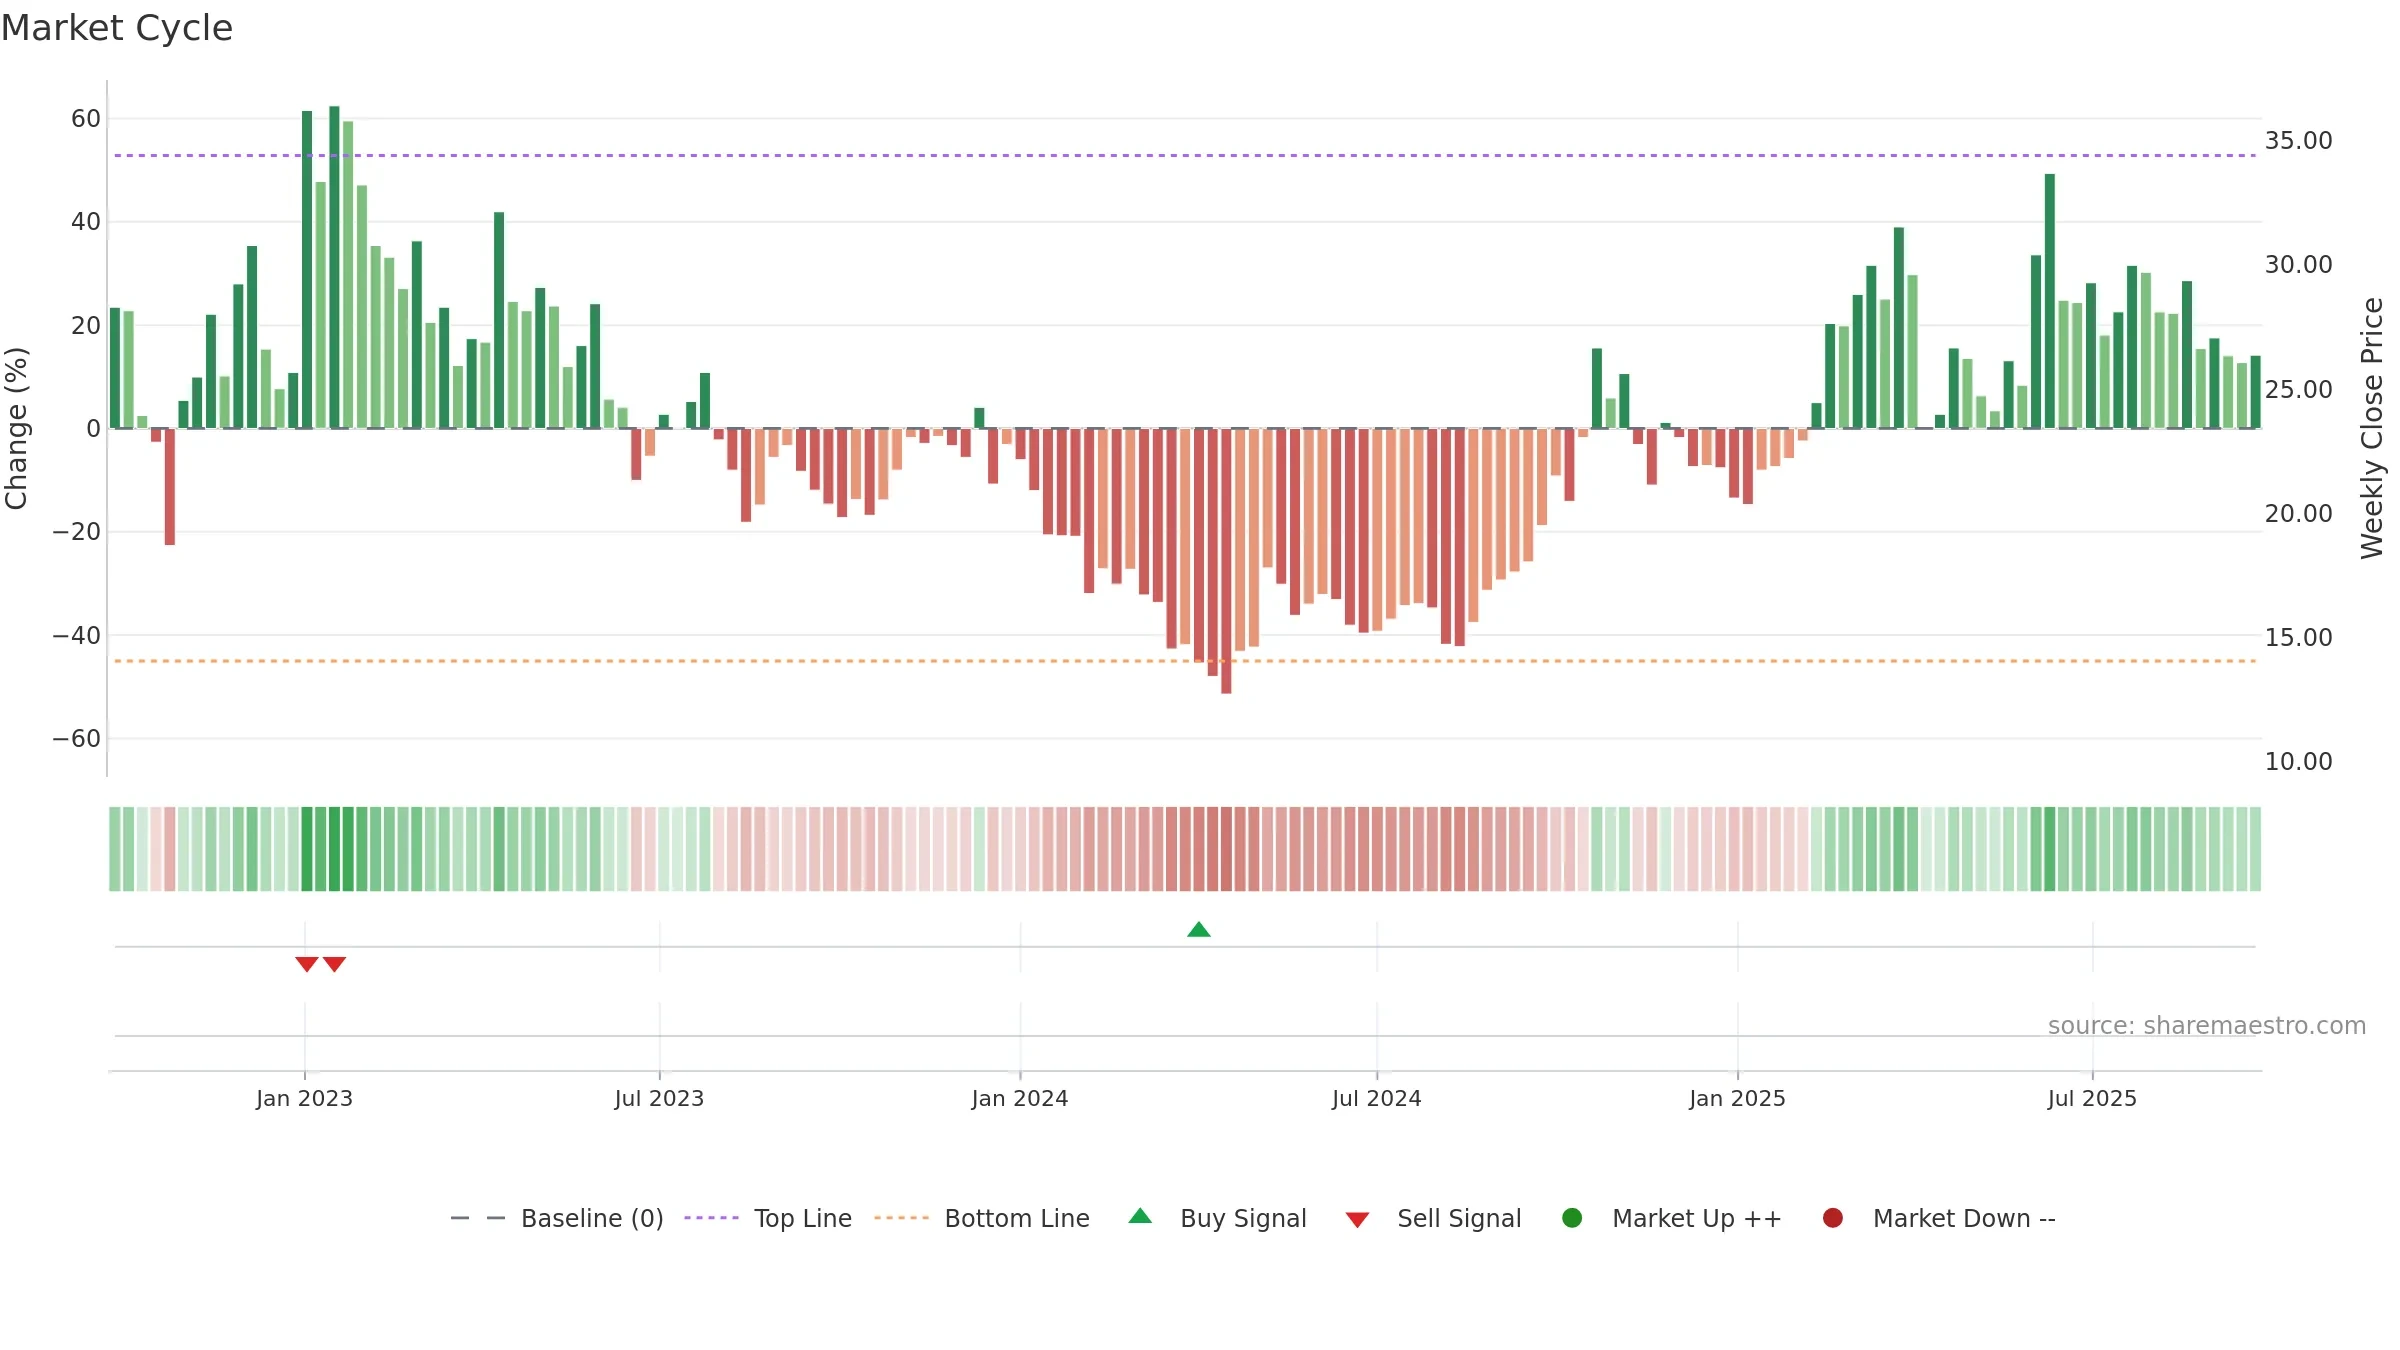2400x1350 pixels.
Task: Click the 60 tick on left axis
Action: click(86, 119)
